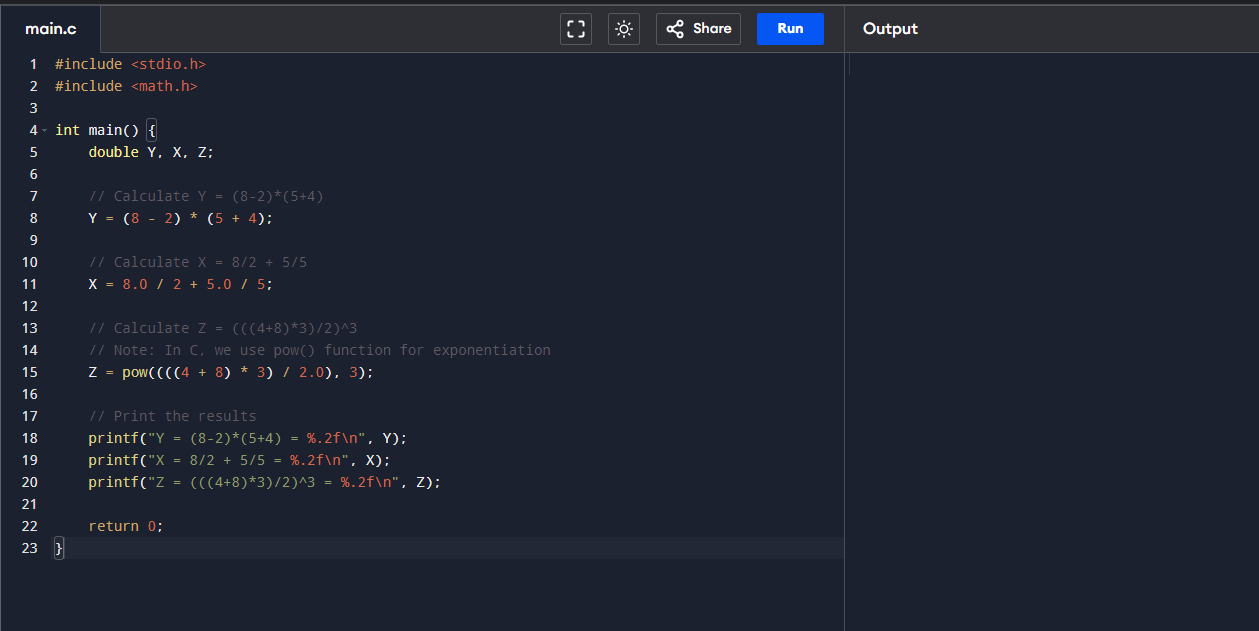Click the printf statement that prints Y
Screen dimensions: 1259x631
tap(247, 438)
